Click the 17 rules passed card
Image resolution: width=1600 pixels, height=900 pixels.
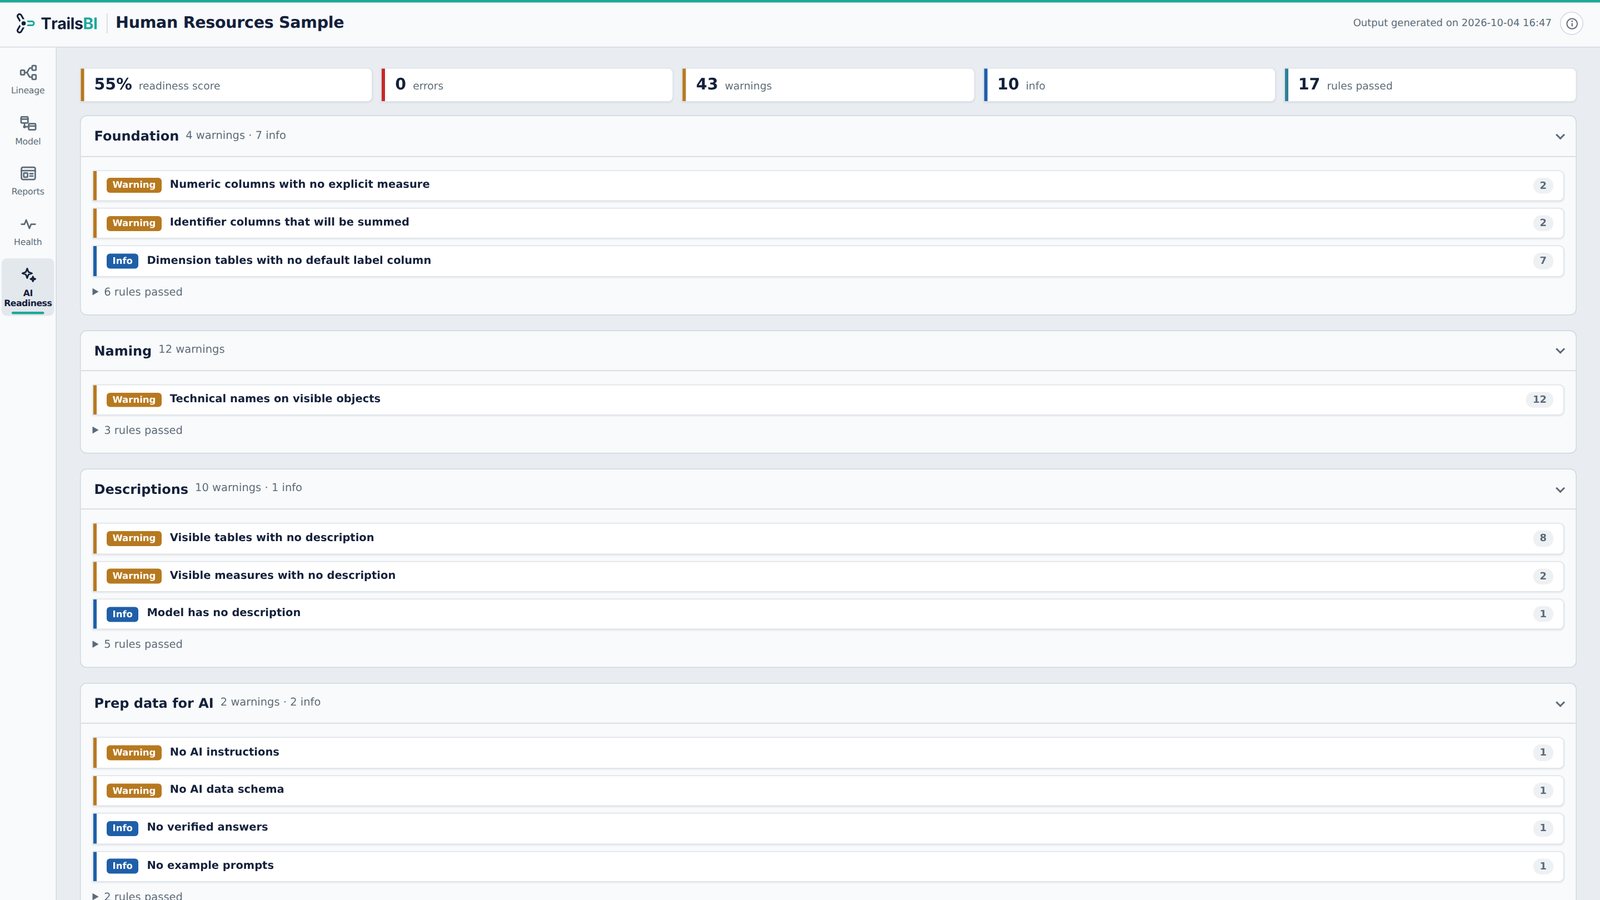pyautogui.click(x=1430, y=85)
